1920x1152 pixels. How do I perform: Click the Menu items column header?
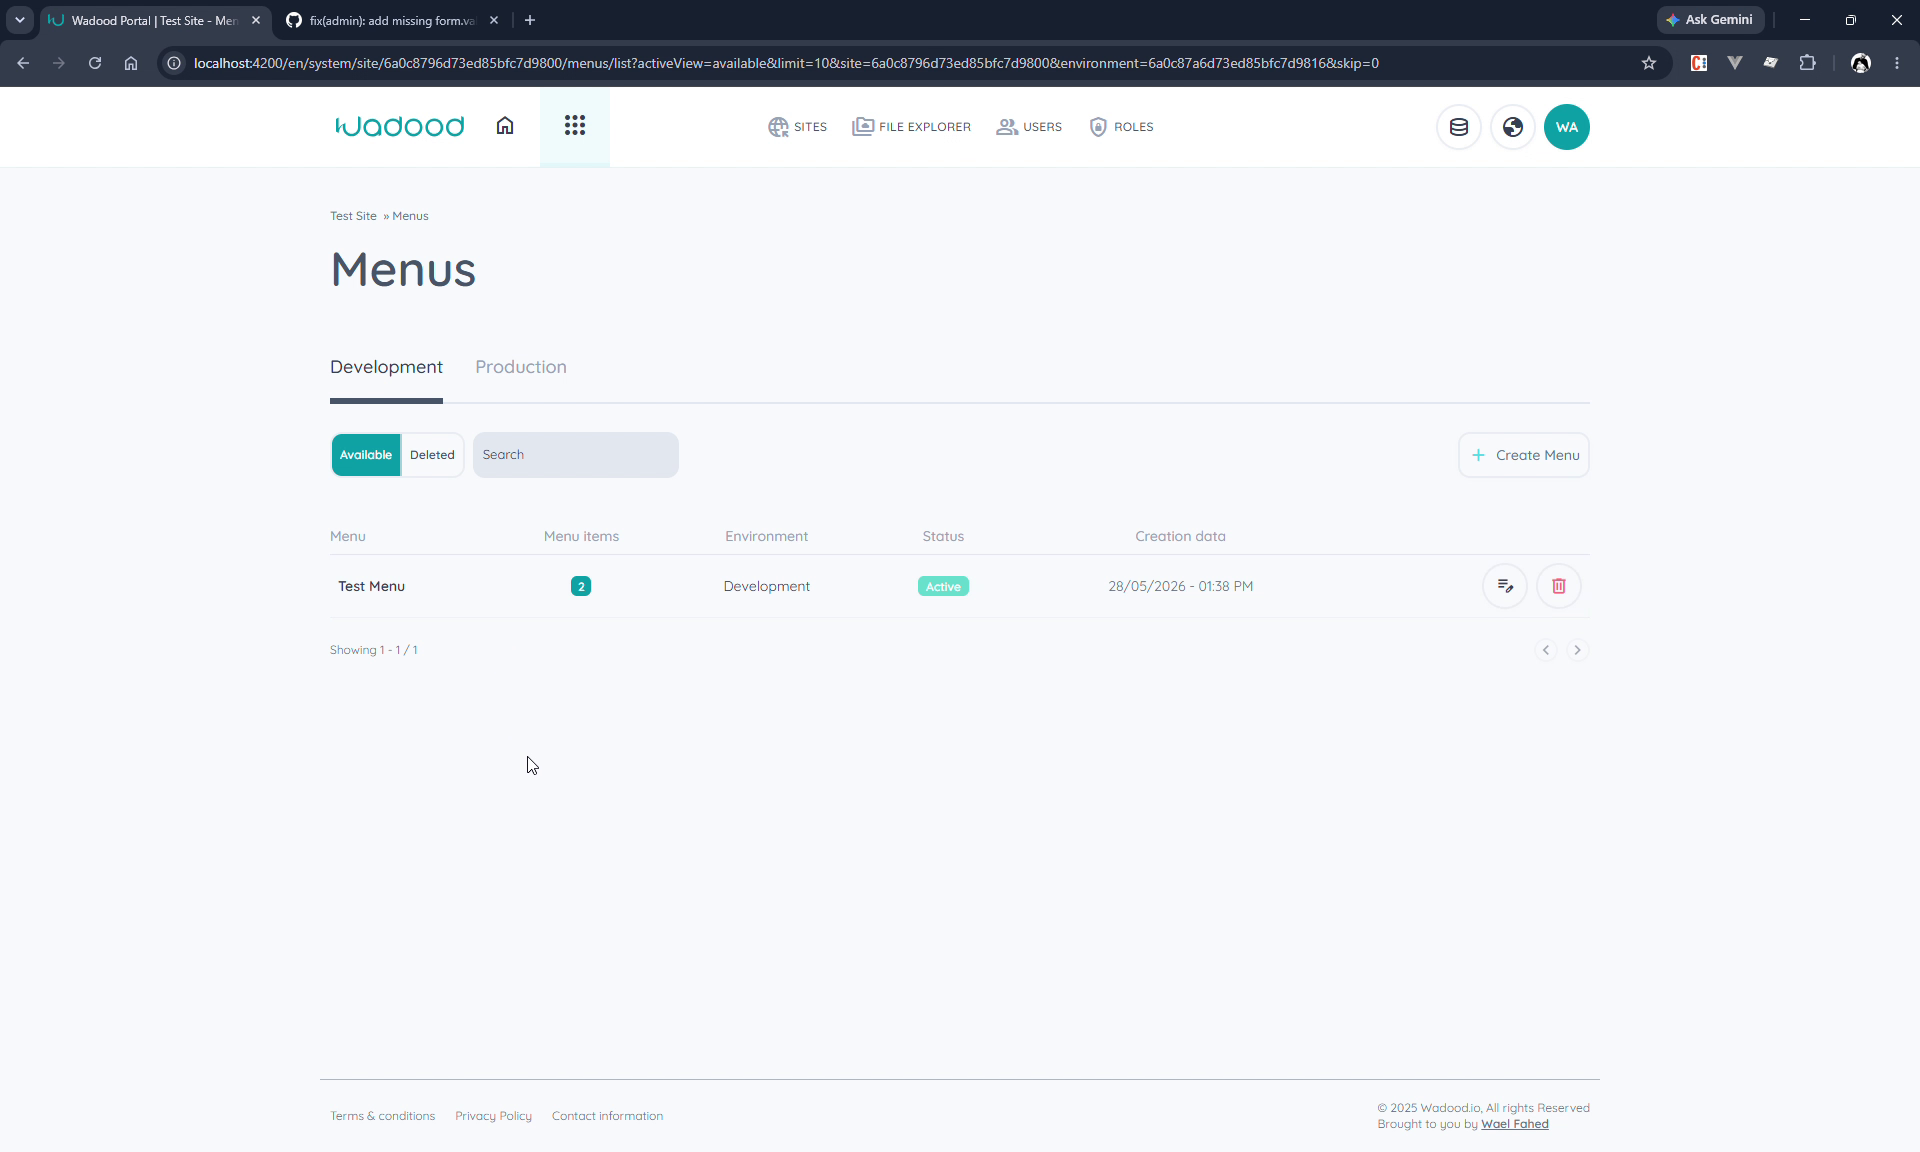click(x=581, y=536)
